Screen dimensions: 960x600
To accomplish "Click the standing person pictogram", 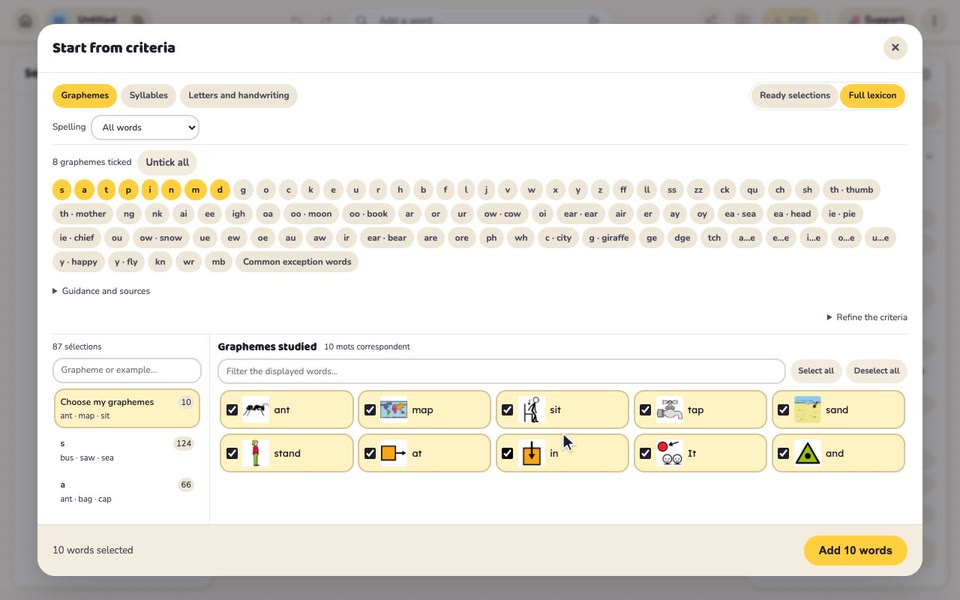I will pos(255,453).
